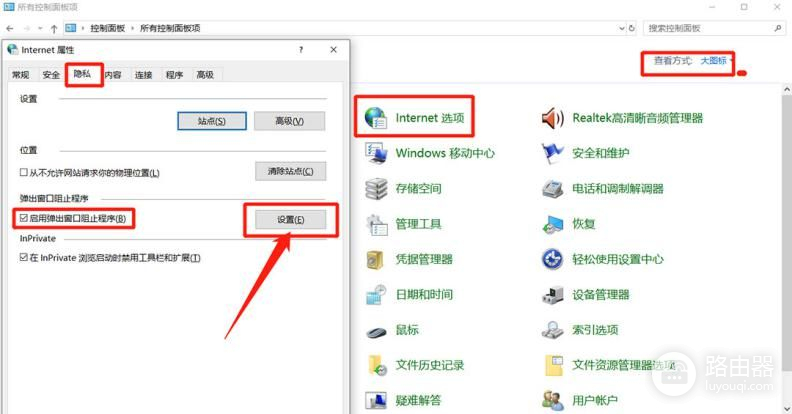Switch to the 高级 tab
The height and width of the screenshot is (414, 792).
click(205, 75)
